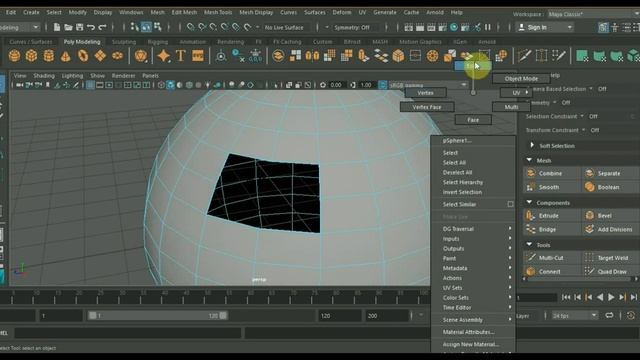The width and height of the screenshot is (640, 360).
Task: Click the animation end field showing 200
Action: 387,316
